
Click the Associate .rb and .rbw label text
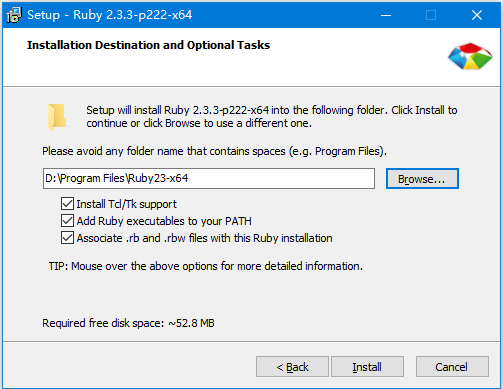click(x=204, y=238)
